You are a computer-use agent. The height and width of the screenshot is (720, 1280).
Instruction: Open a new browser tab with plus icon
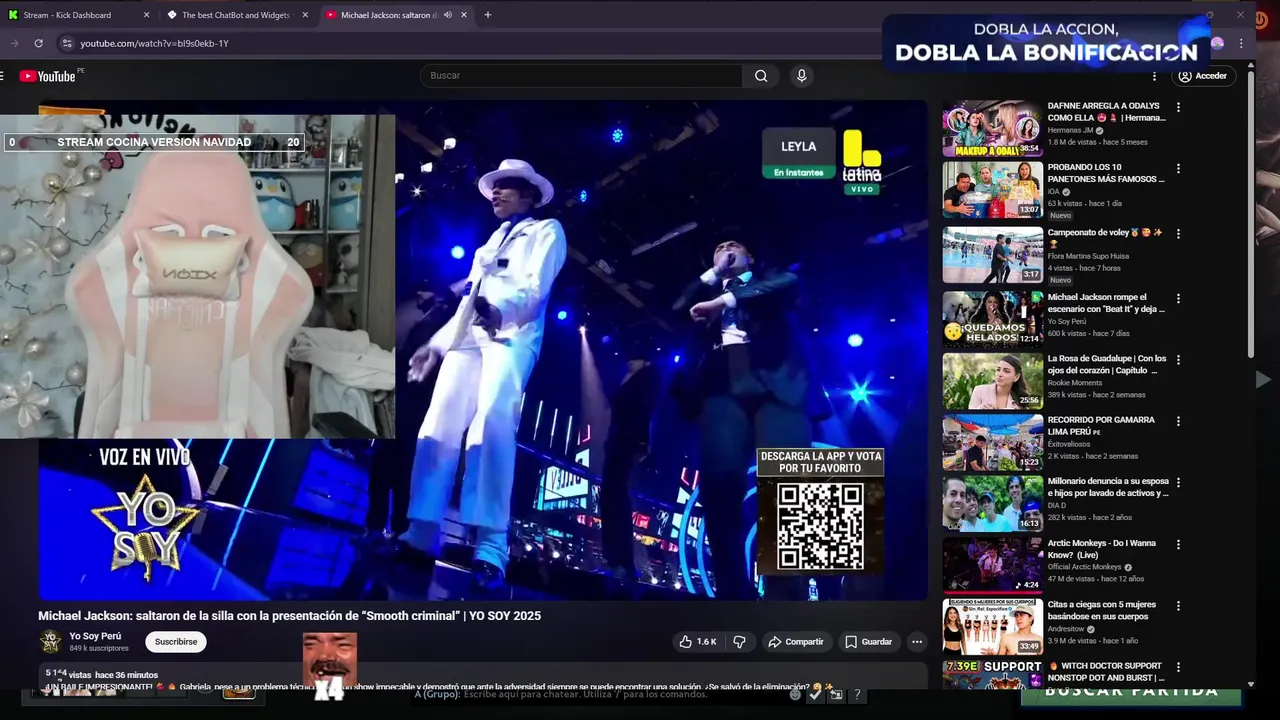coord(488,15)
